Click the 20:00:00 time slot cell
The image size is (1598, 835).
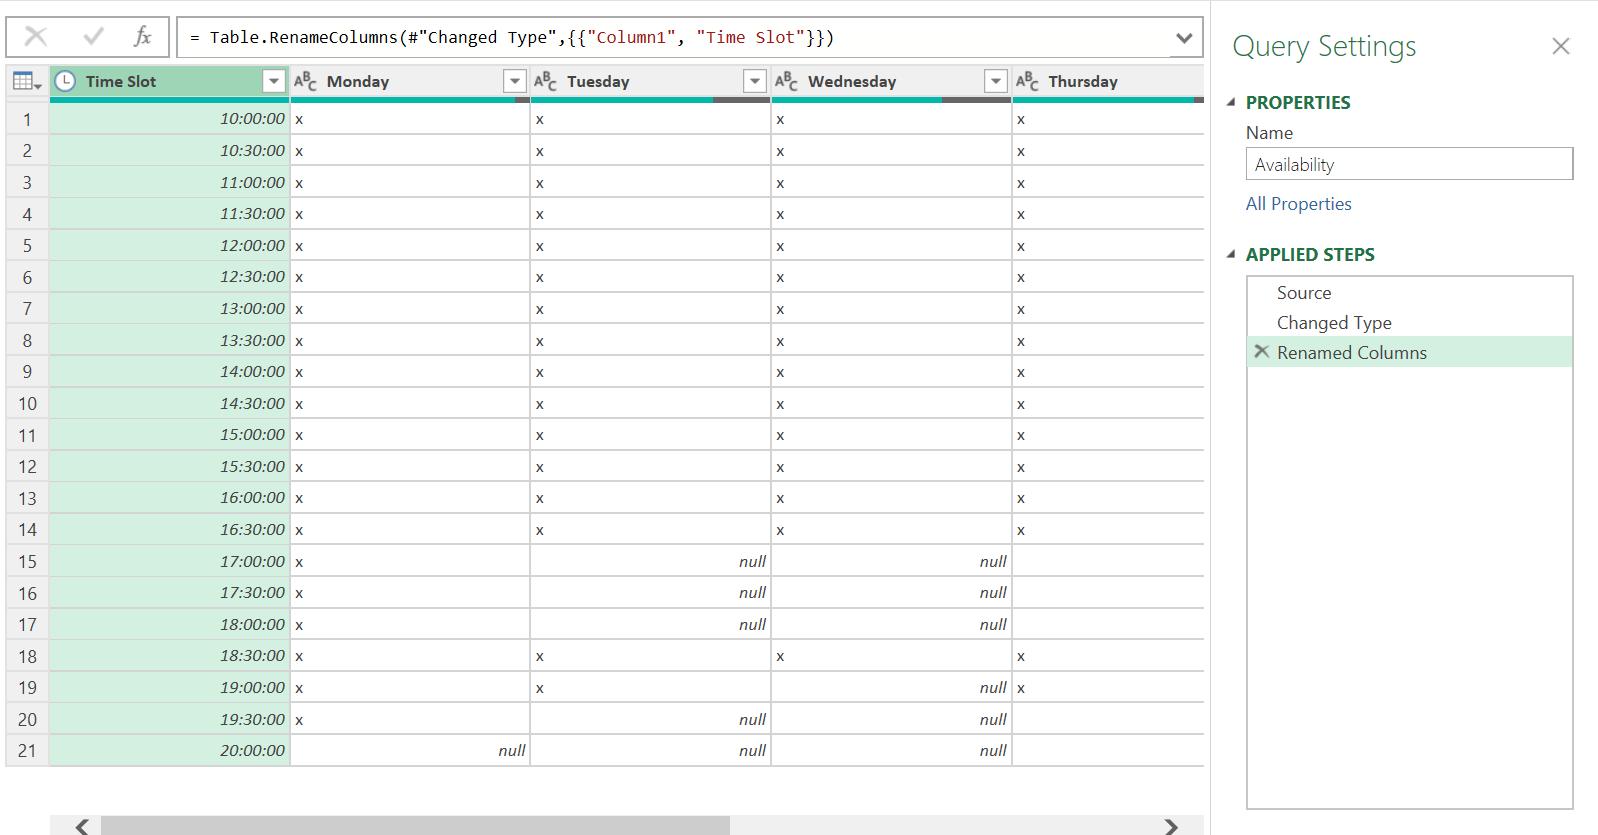tap(170, 751)
